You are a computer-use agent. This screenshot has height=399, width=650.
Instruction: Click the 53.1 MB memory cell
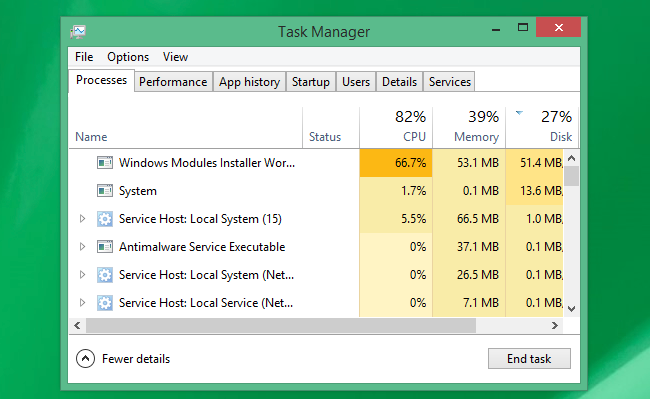[x=469, y=163]
